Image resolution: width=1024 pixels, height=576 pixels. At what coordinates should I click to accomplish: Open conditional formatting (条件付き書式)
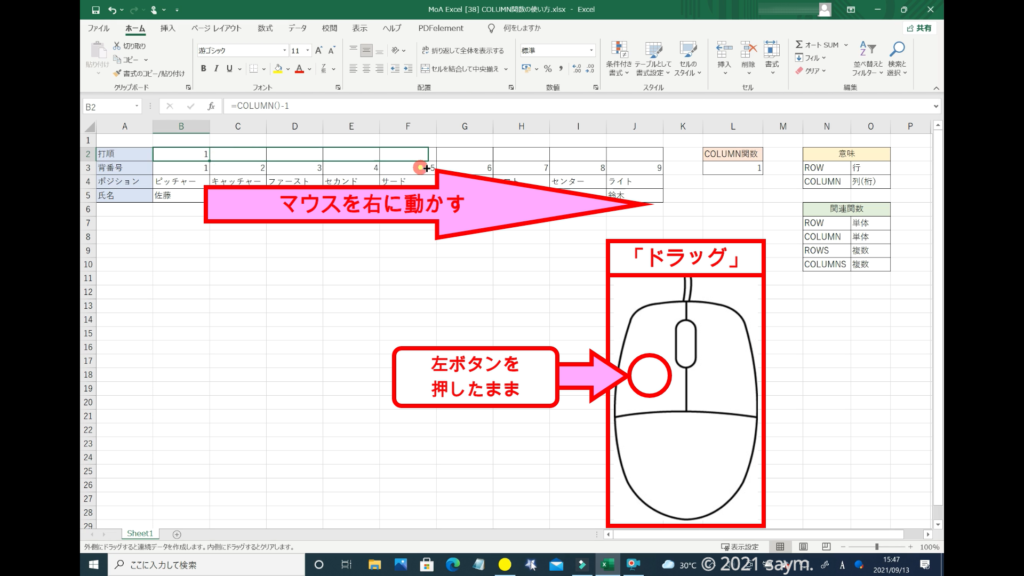pyautogui.click(x=619, y=56)
